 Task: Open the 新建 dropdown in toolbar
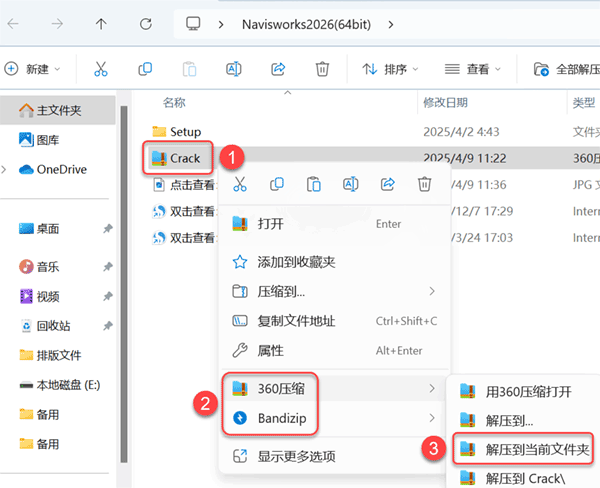[x=32, y=69]
